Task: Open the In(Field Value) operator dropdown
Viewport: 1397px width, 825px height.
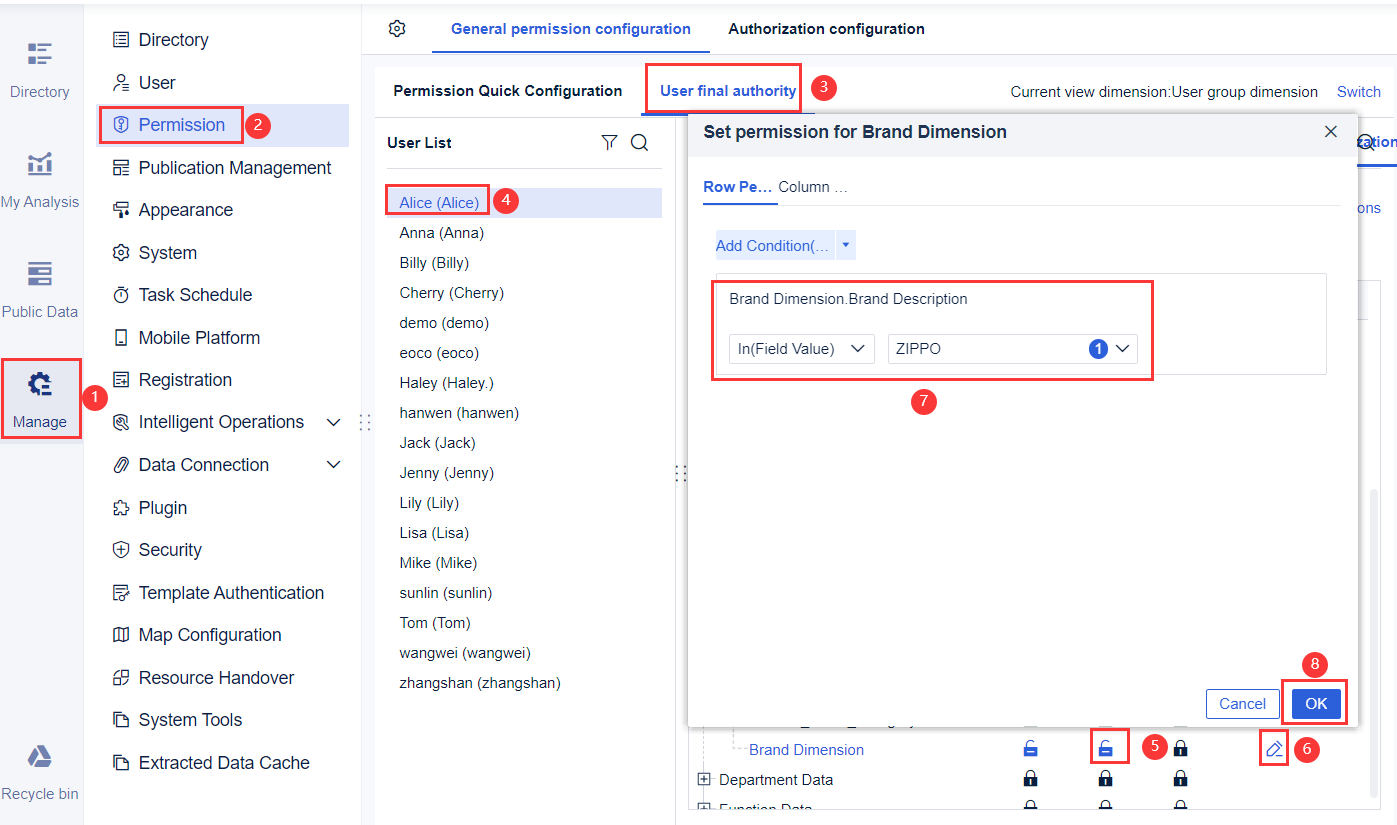Action: coord(801,348)
